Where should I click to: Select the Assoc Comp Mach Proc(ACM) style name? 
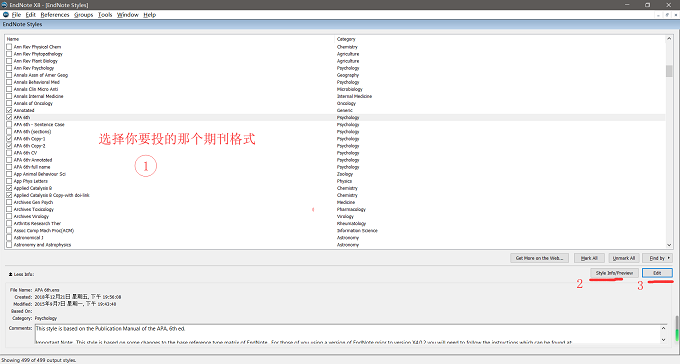44,231
